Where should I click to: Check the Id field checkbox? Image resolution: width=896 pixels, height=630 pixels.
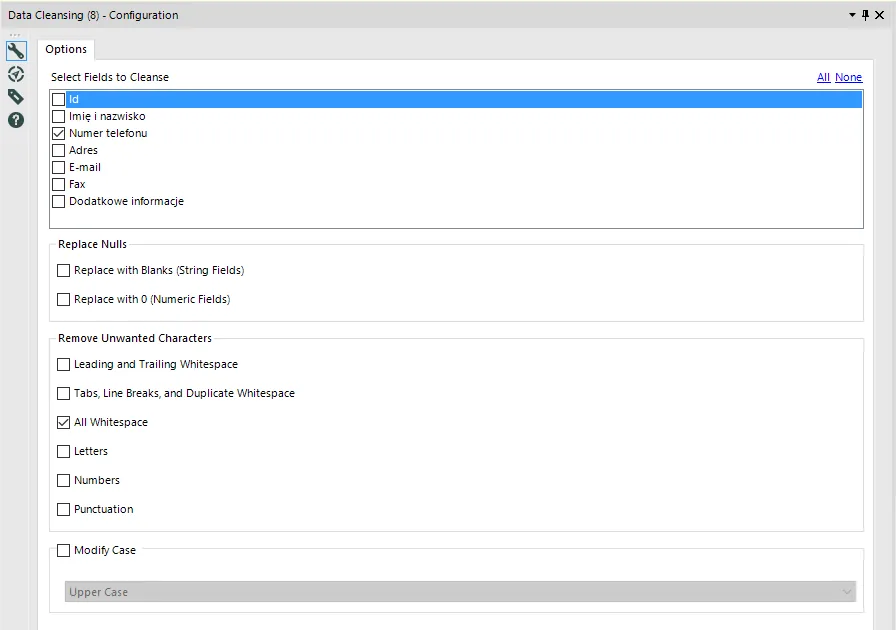pos(58,99)
